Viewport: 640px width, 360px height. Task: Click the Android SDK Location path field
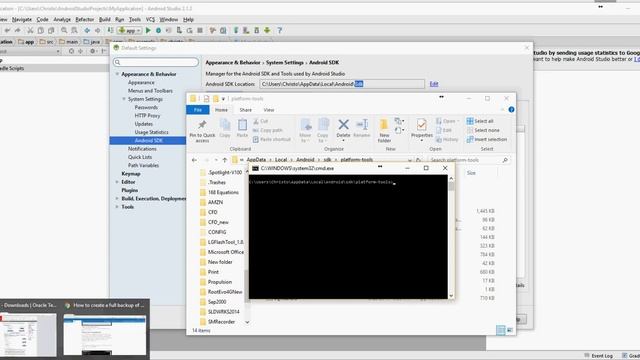(342, 84)
